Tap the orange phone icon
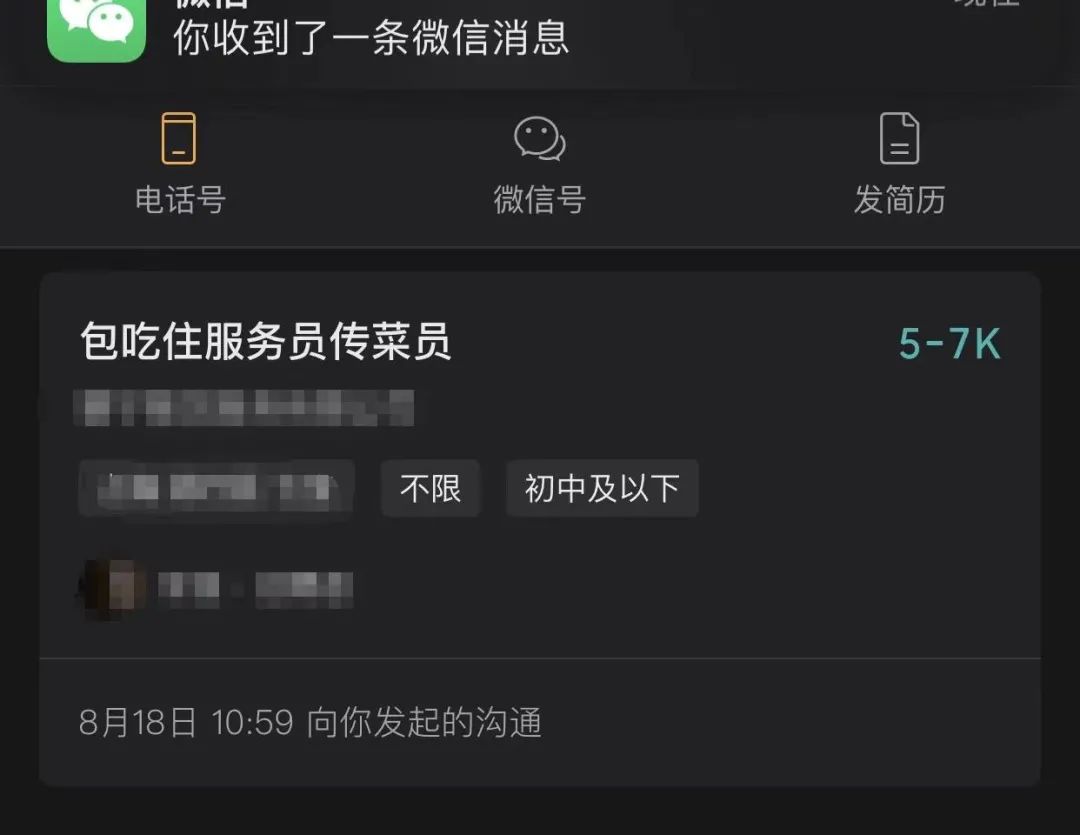Image resolution: width=1080 pixels, height=835 pixels. point(178,138)
